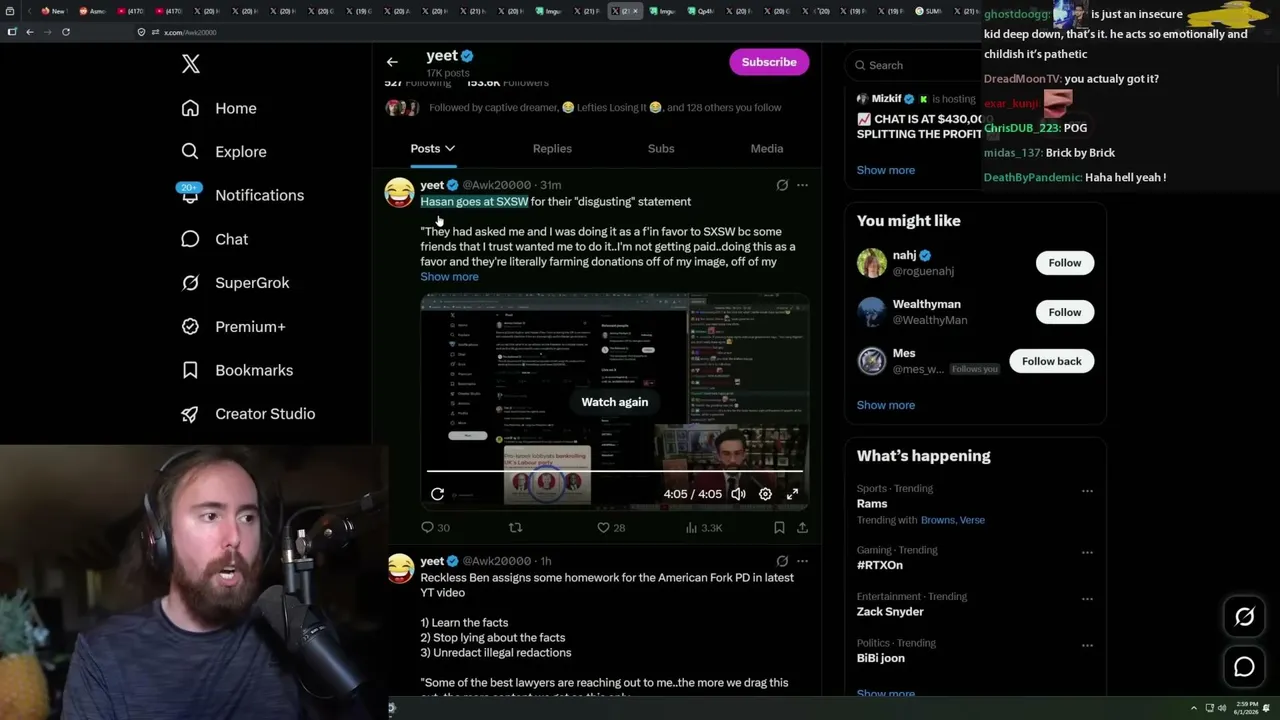1280x720 pixels.
Task: Go to Home via the house icon
Action: [190, 108]
